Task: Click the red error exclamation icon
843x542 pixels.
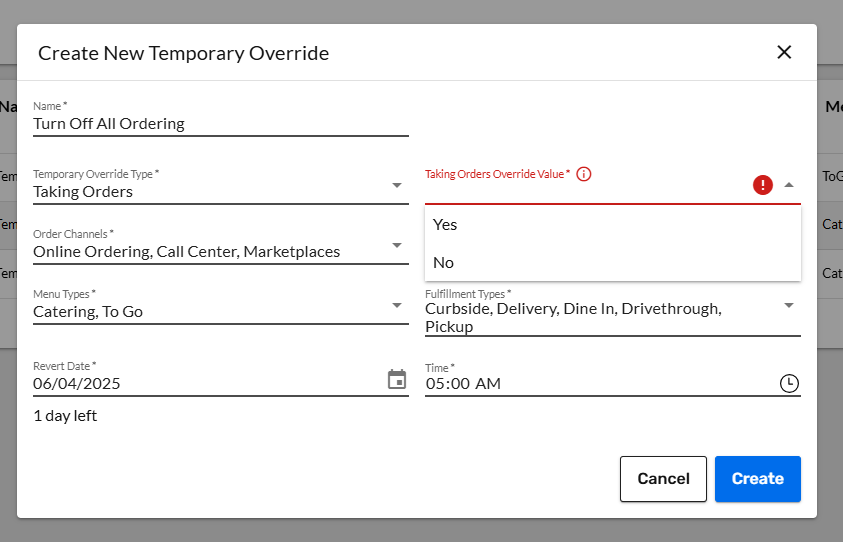Action: pos(762,185)
